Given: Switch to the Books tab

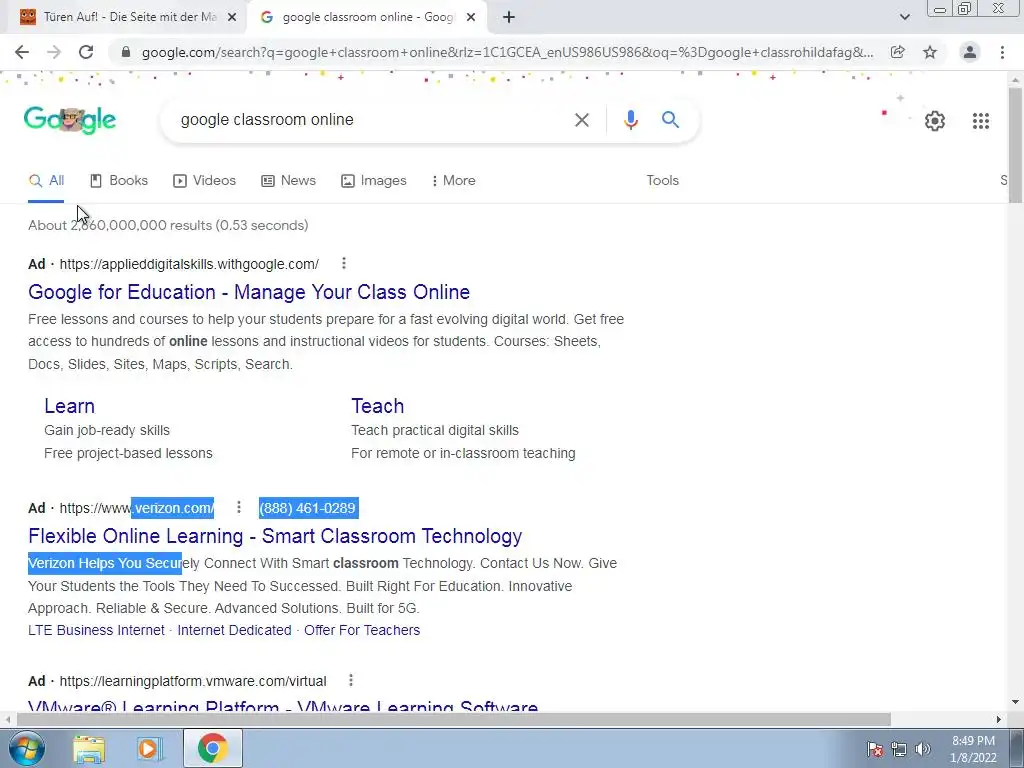Looking at the screenshot, I should click(119, 181).
